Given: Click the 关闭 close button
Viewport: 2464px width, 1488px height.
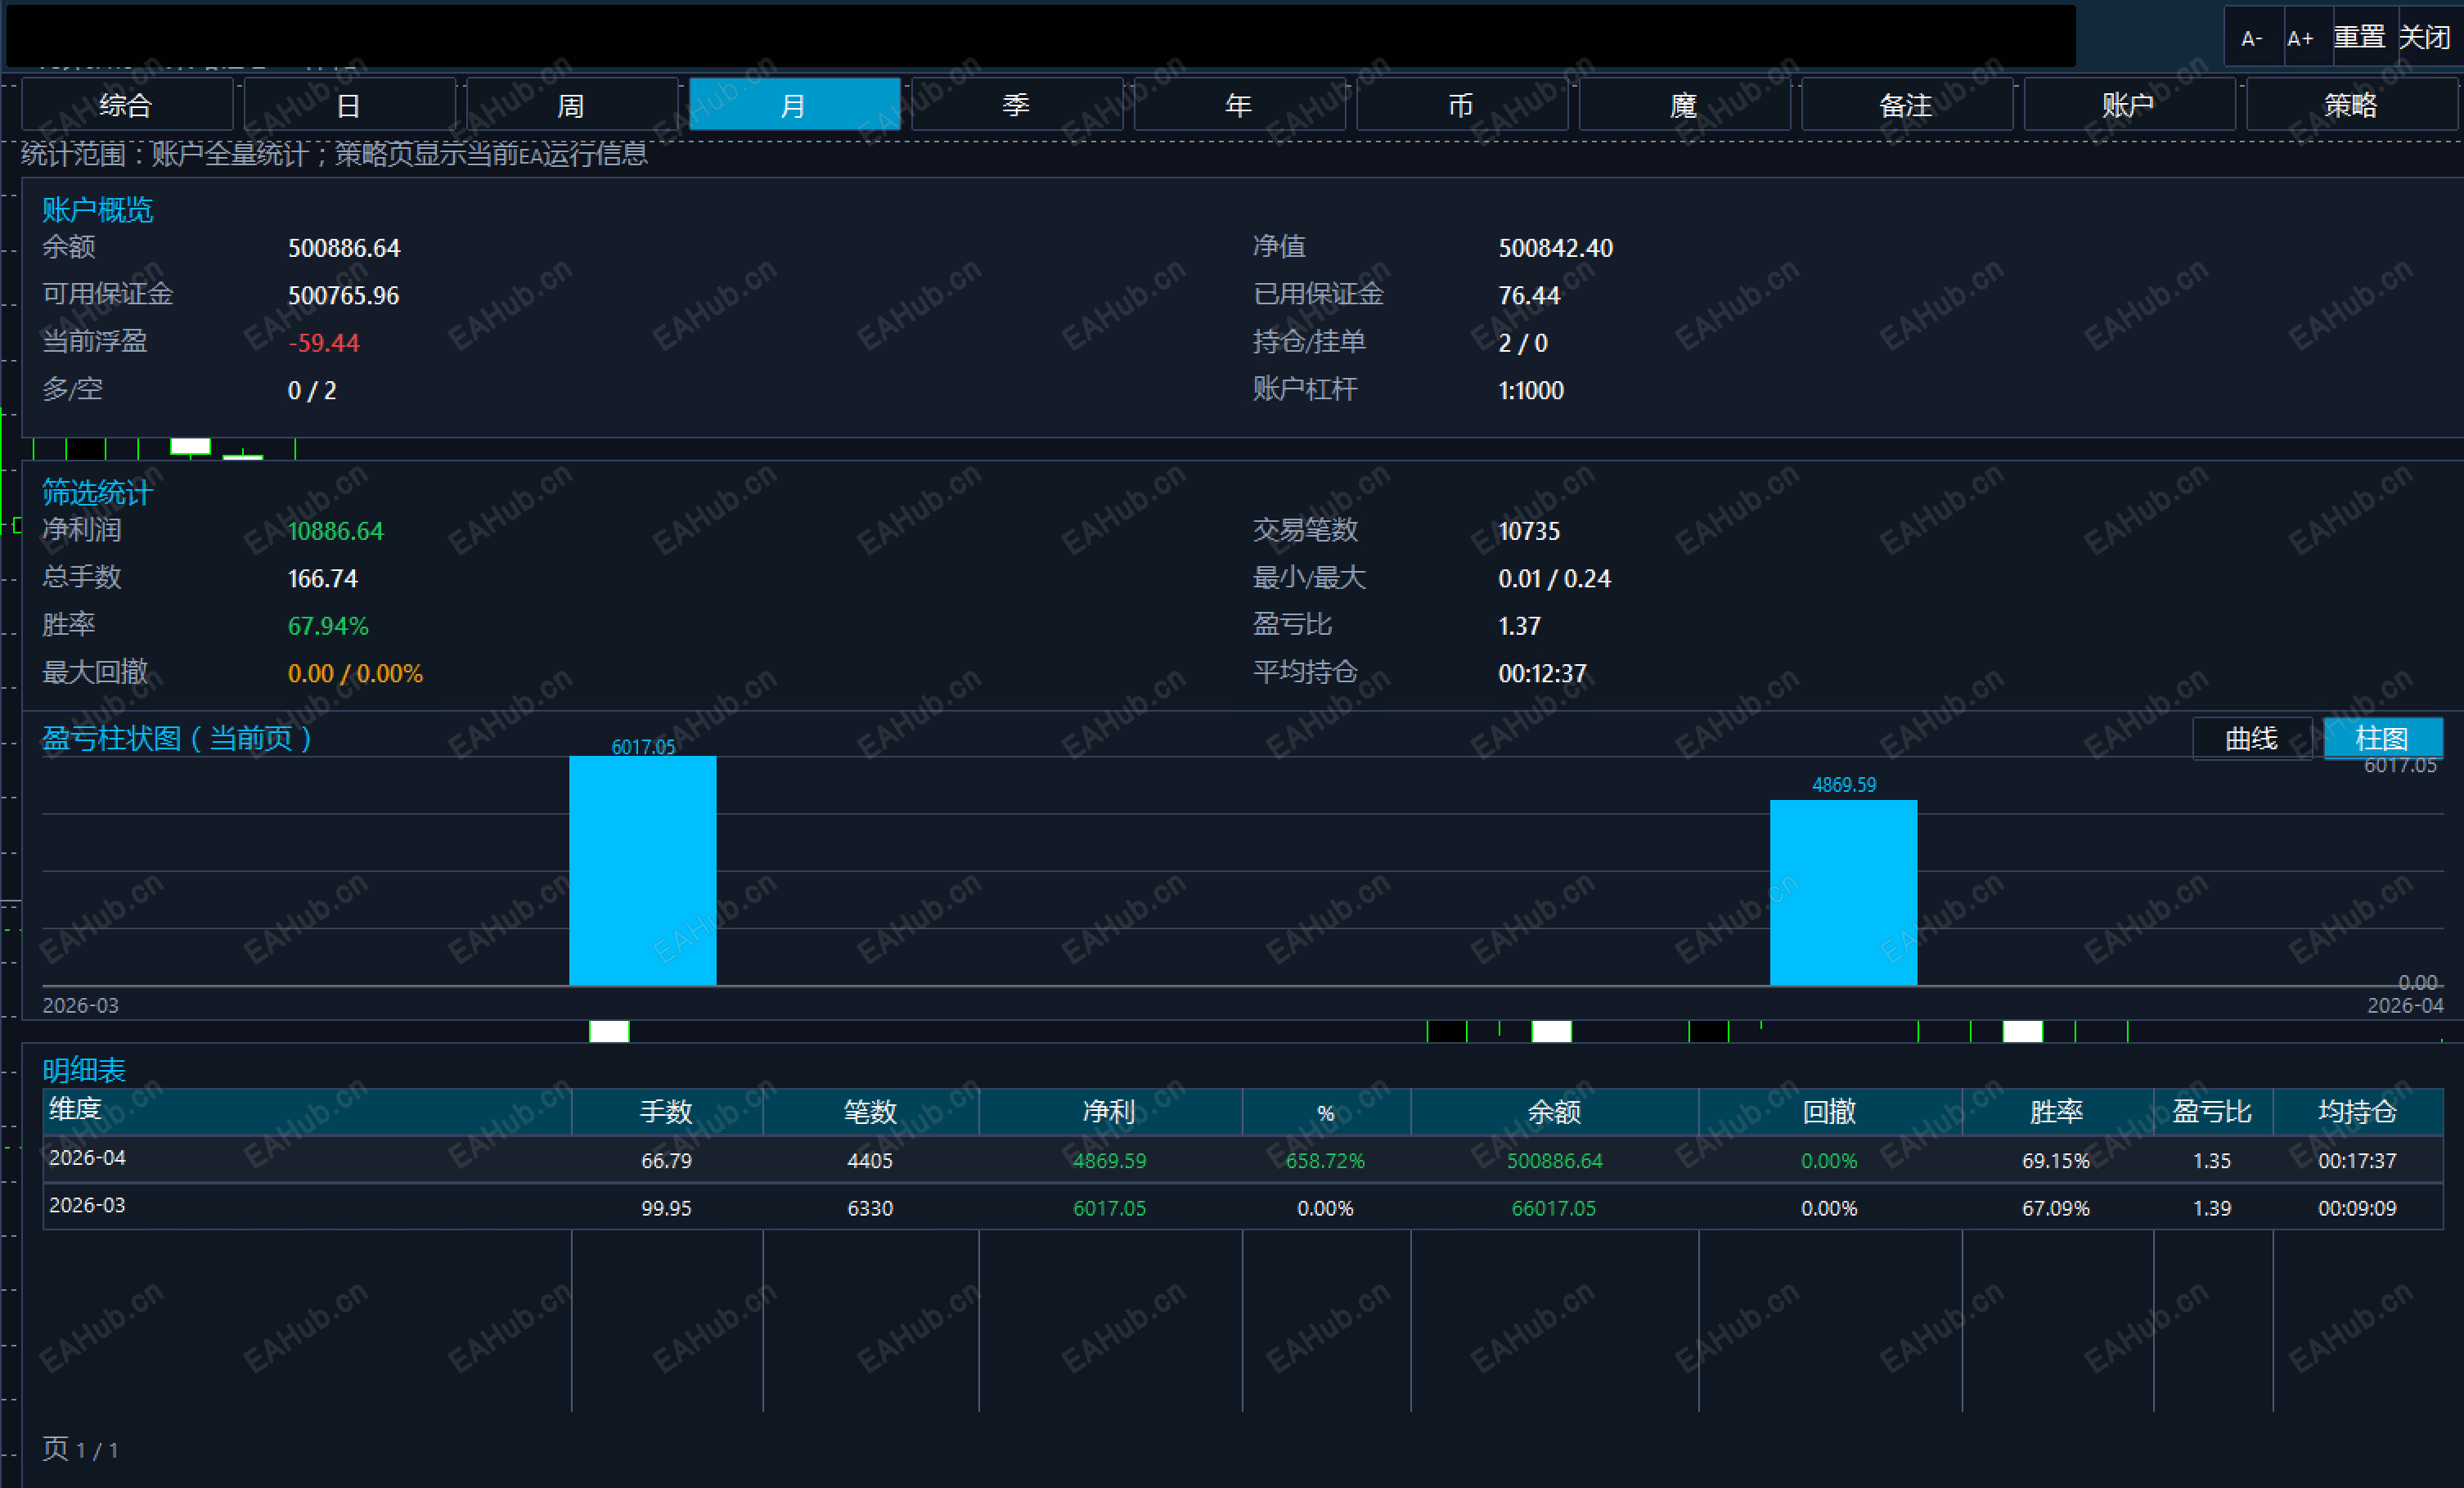Looking at the screenshot, I should (x=2426, y=38).
